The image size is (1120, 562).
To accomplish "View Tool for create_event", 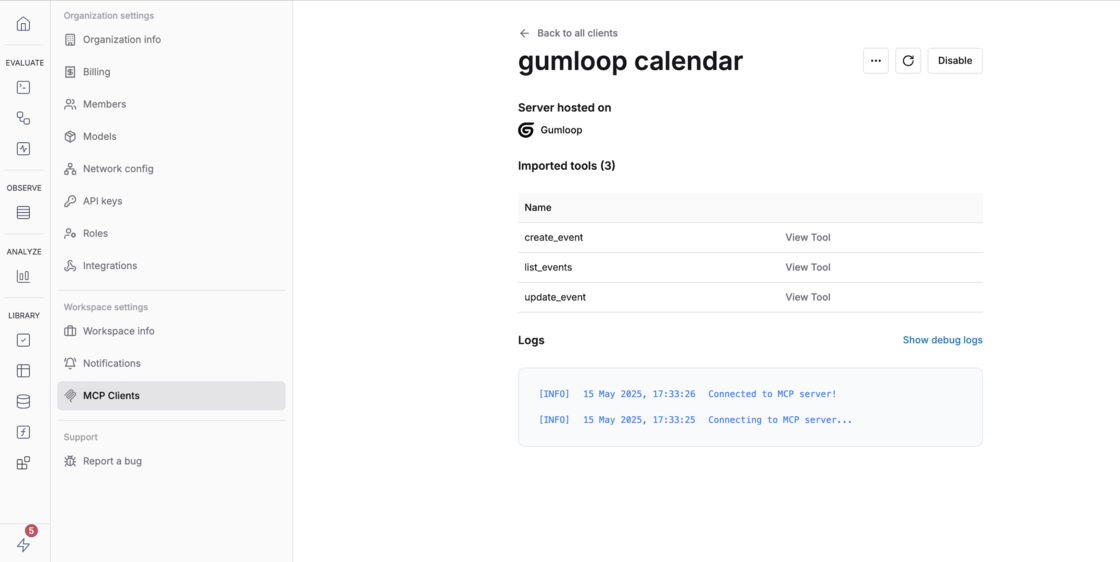I will (808, 237).
